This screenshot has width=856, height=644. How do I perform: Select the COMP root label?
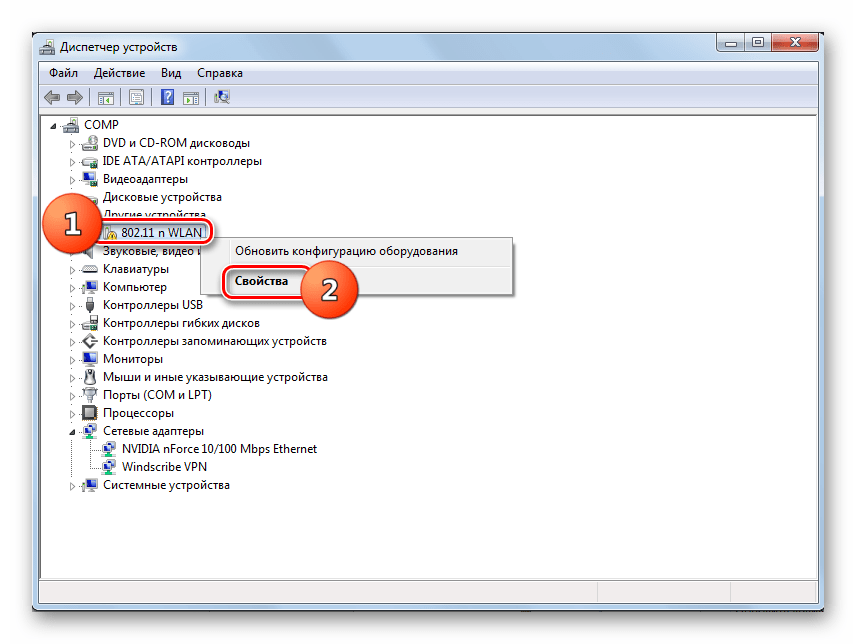101,125
